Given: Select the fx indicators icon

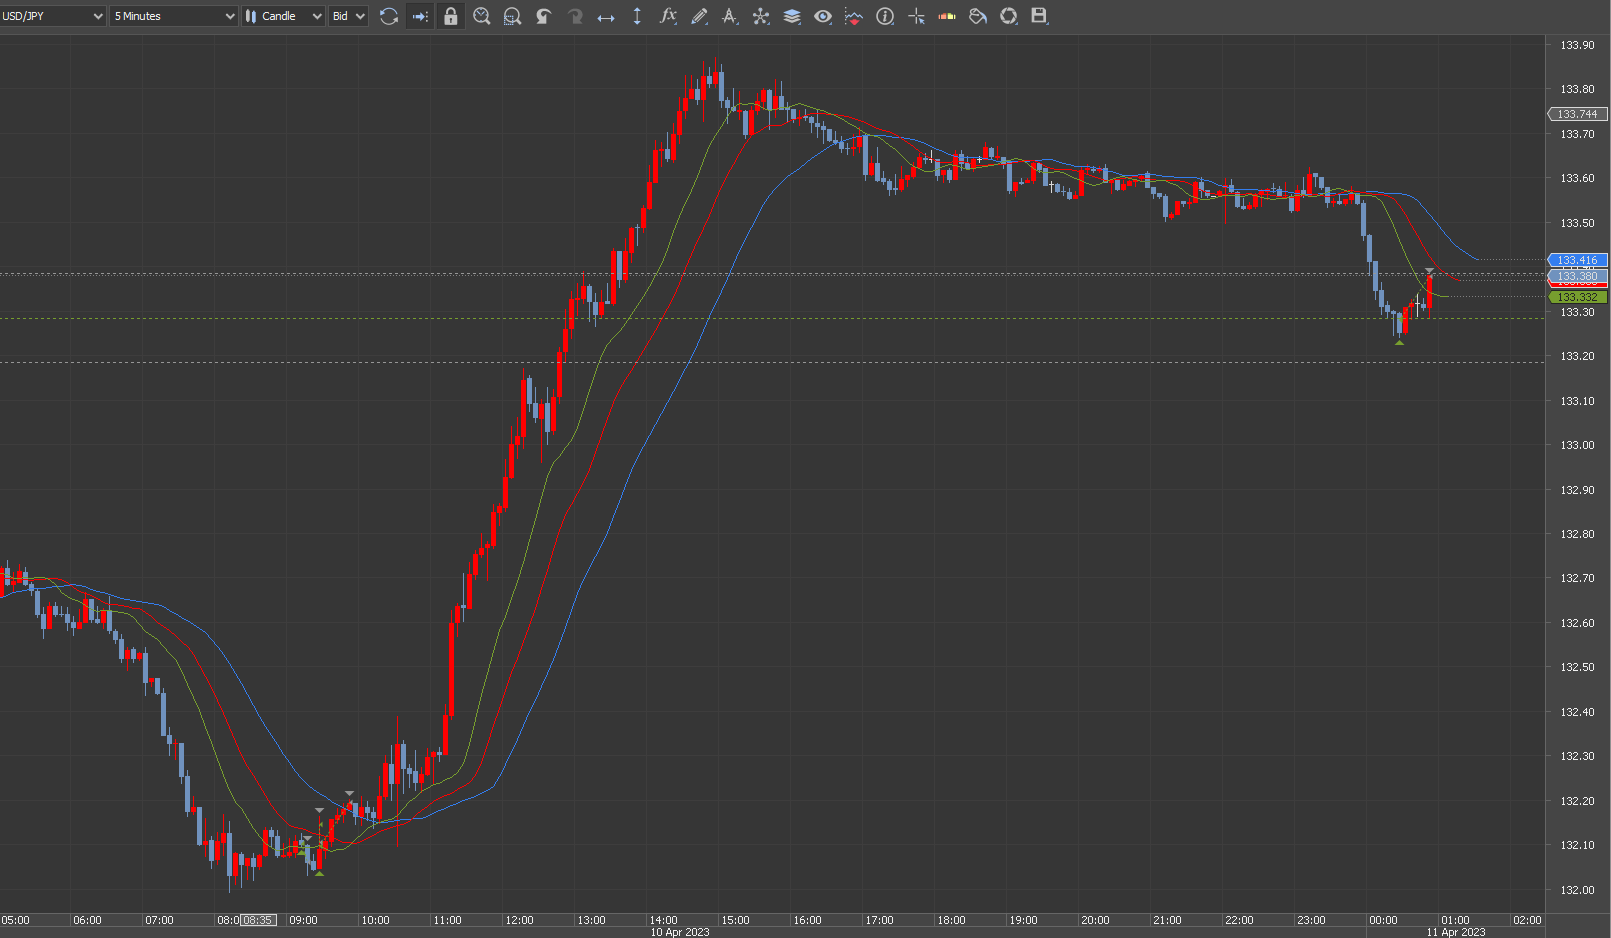Looking at the screenshot, I should [x=668, y=16].
